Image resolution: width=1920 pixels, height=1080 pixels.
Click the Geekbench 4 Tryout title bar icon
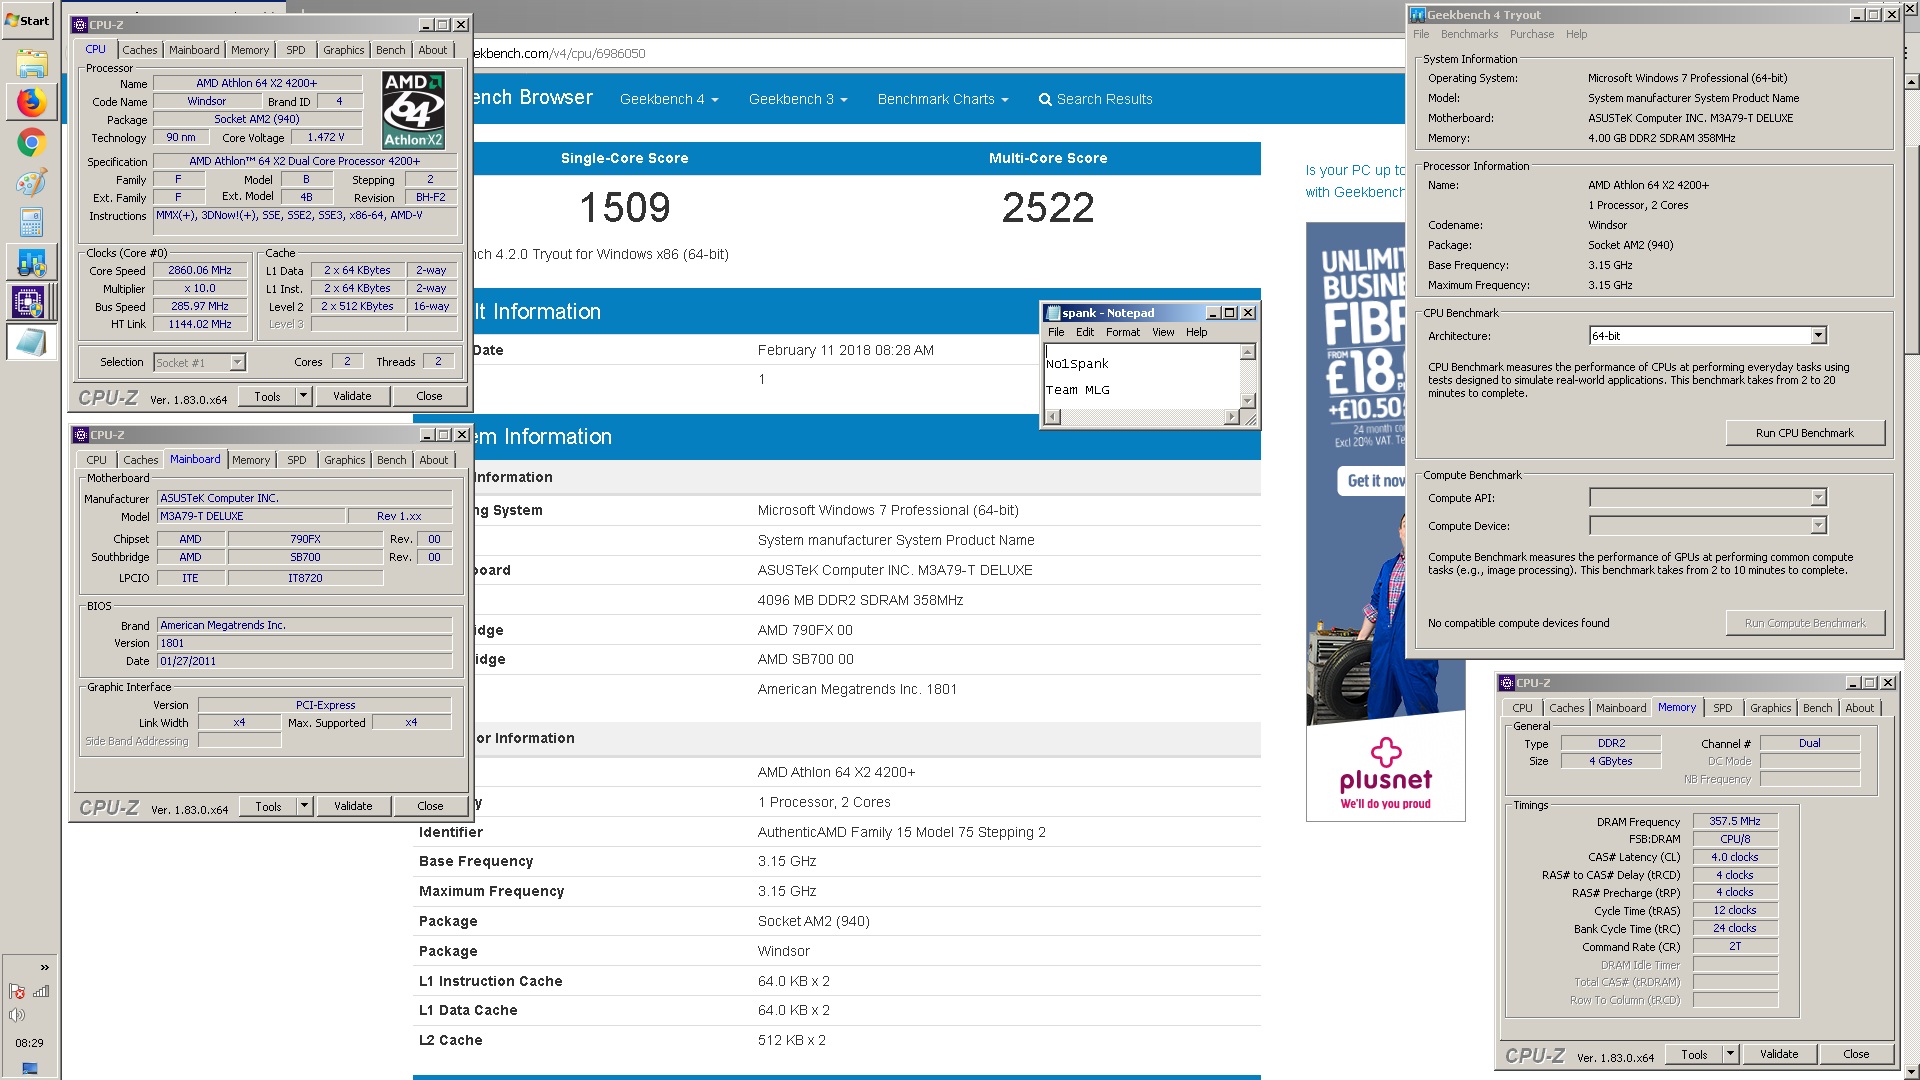click(1417, 15)
